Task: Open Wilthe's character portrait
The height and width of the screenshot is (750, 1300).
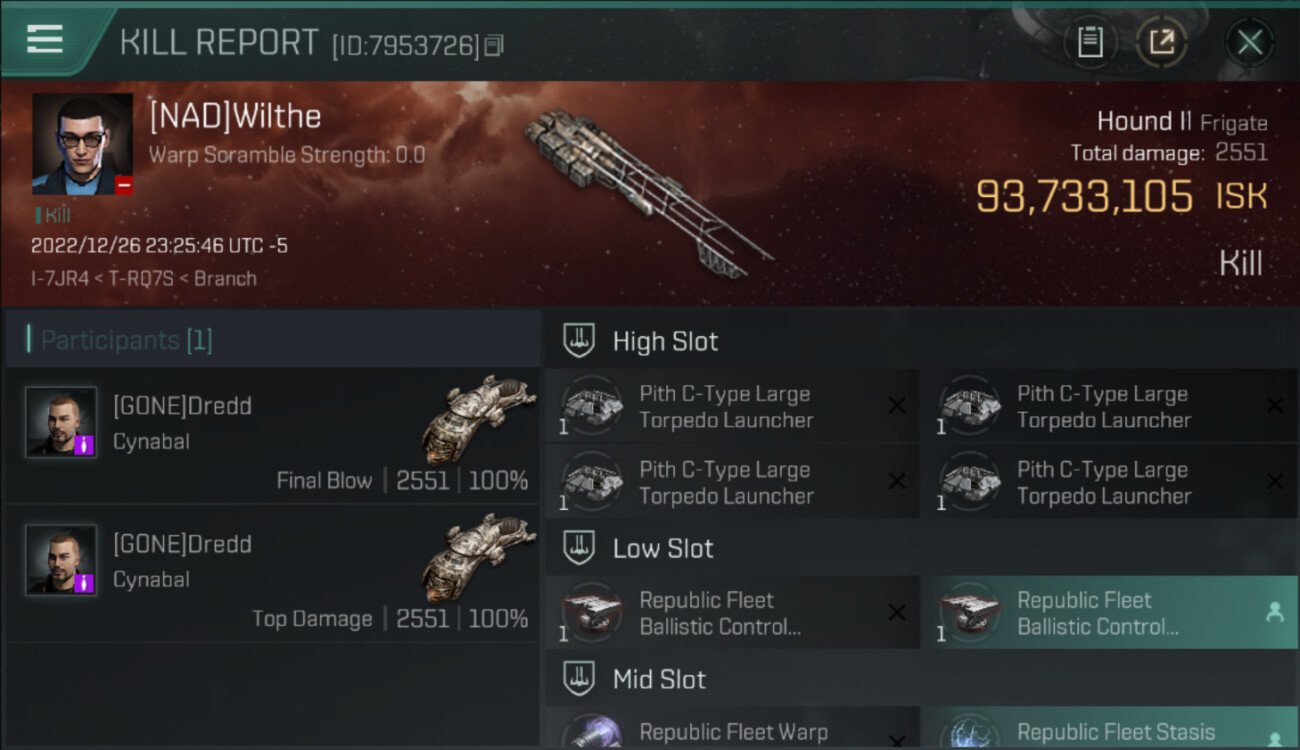Action: coord(82,144)
